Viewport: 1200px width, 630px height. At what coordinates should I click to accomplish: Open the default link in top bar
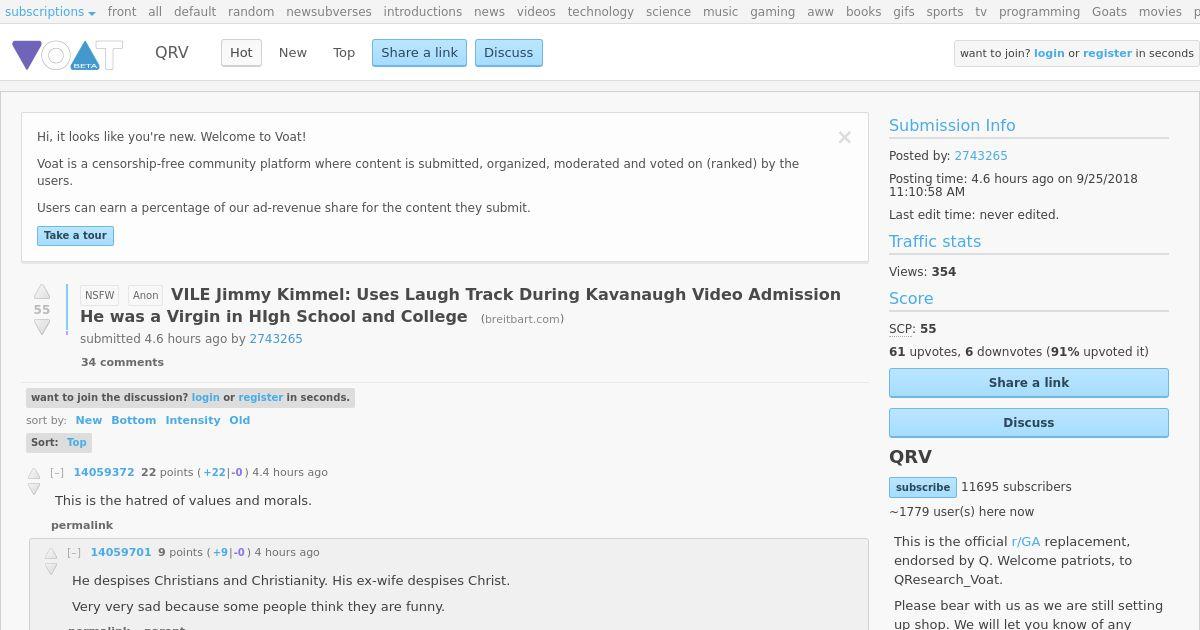(195, 12)
